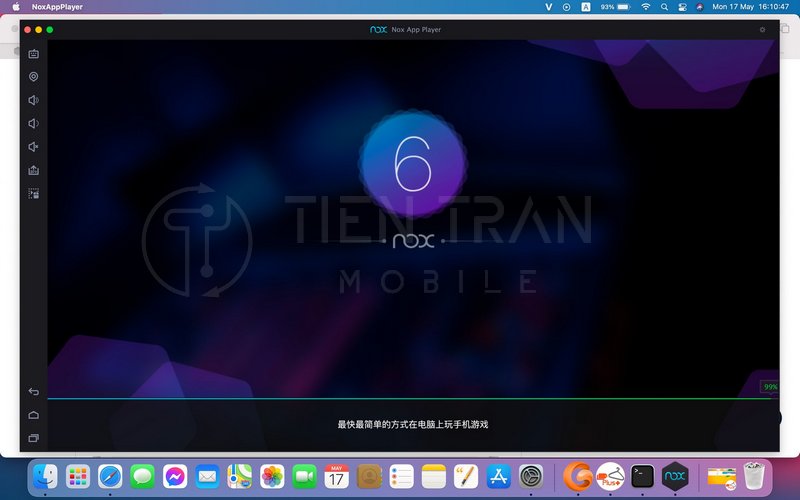Open App Store from the Dock
800x500 pixels.
coord(498,477)
